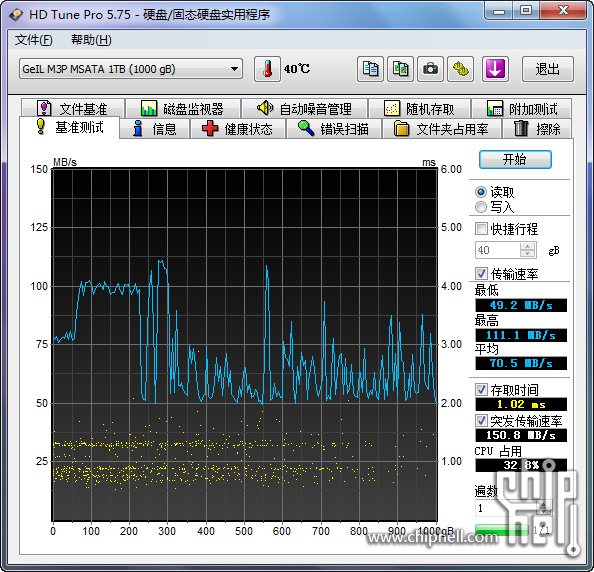Toggle the 存取时间 checkbox
The height and width of the screenshot is (572, 594).
tap(481, 389)
